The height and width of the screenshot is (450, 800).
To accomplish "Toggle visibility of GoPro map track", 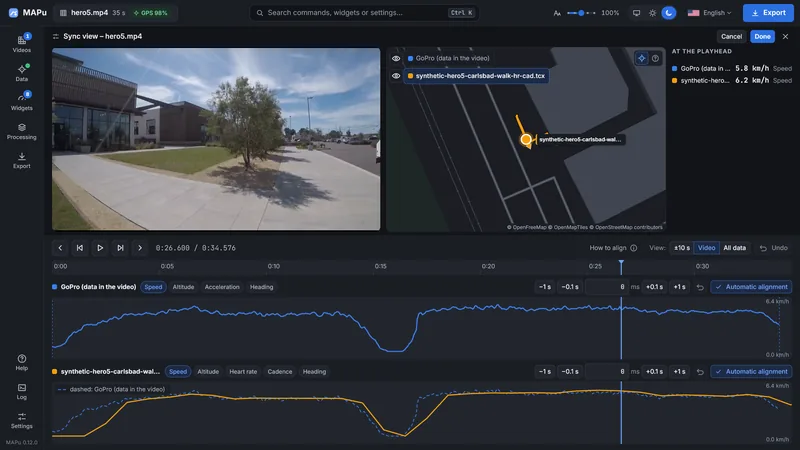I will (x=396, y=58).
